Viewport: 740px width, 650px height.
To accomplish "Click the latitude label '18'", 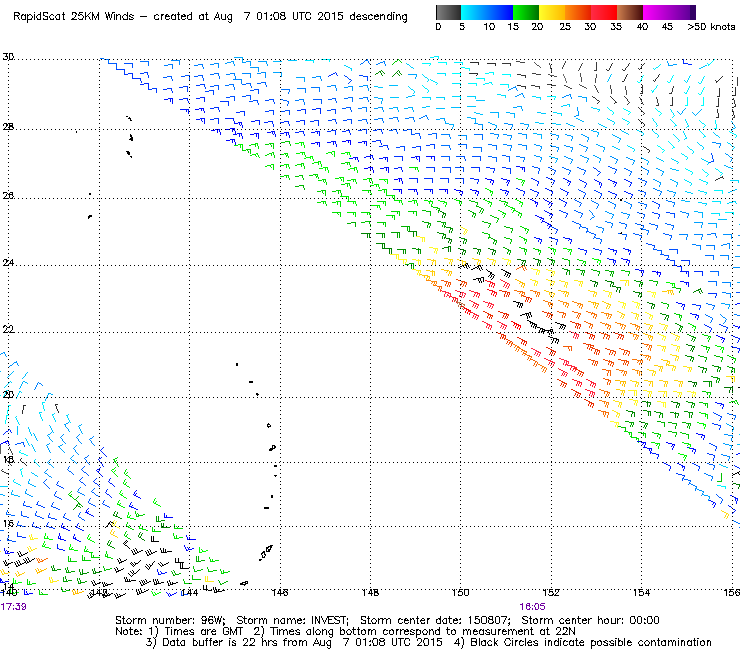I will pos(8,459).
